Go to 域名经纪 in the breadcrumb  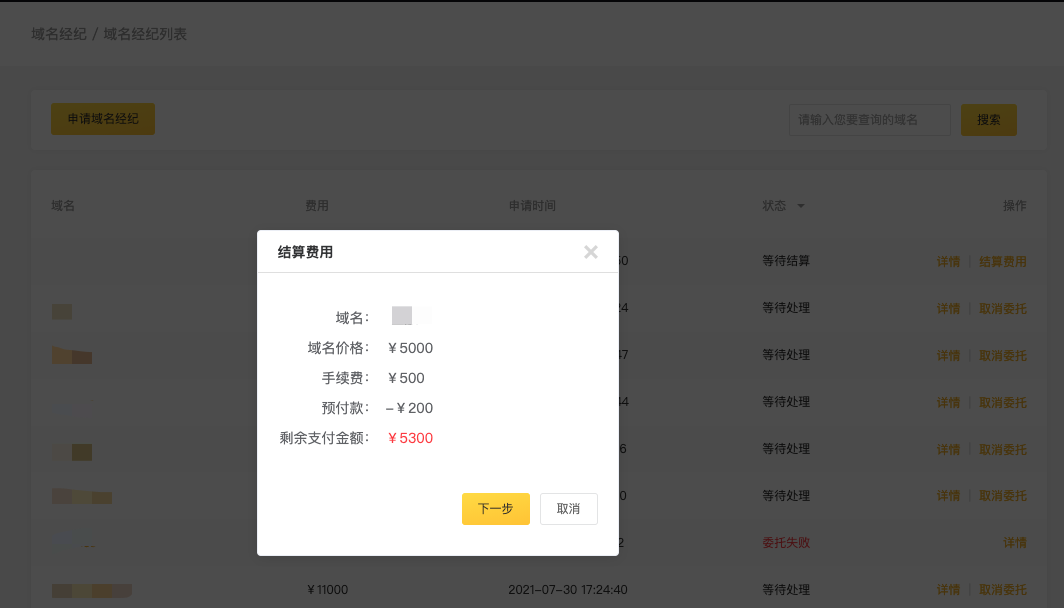[59, 34]
